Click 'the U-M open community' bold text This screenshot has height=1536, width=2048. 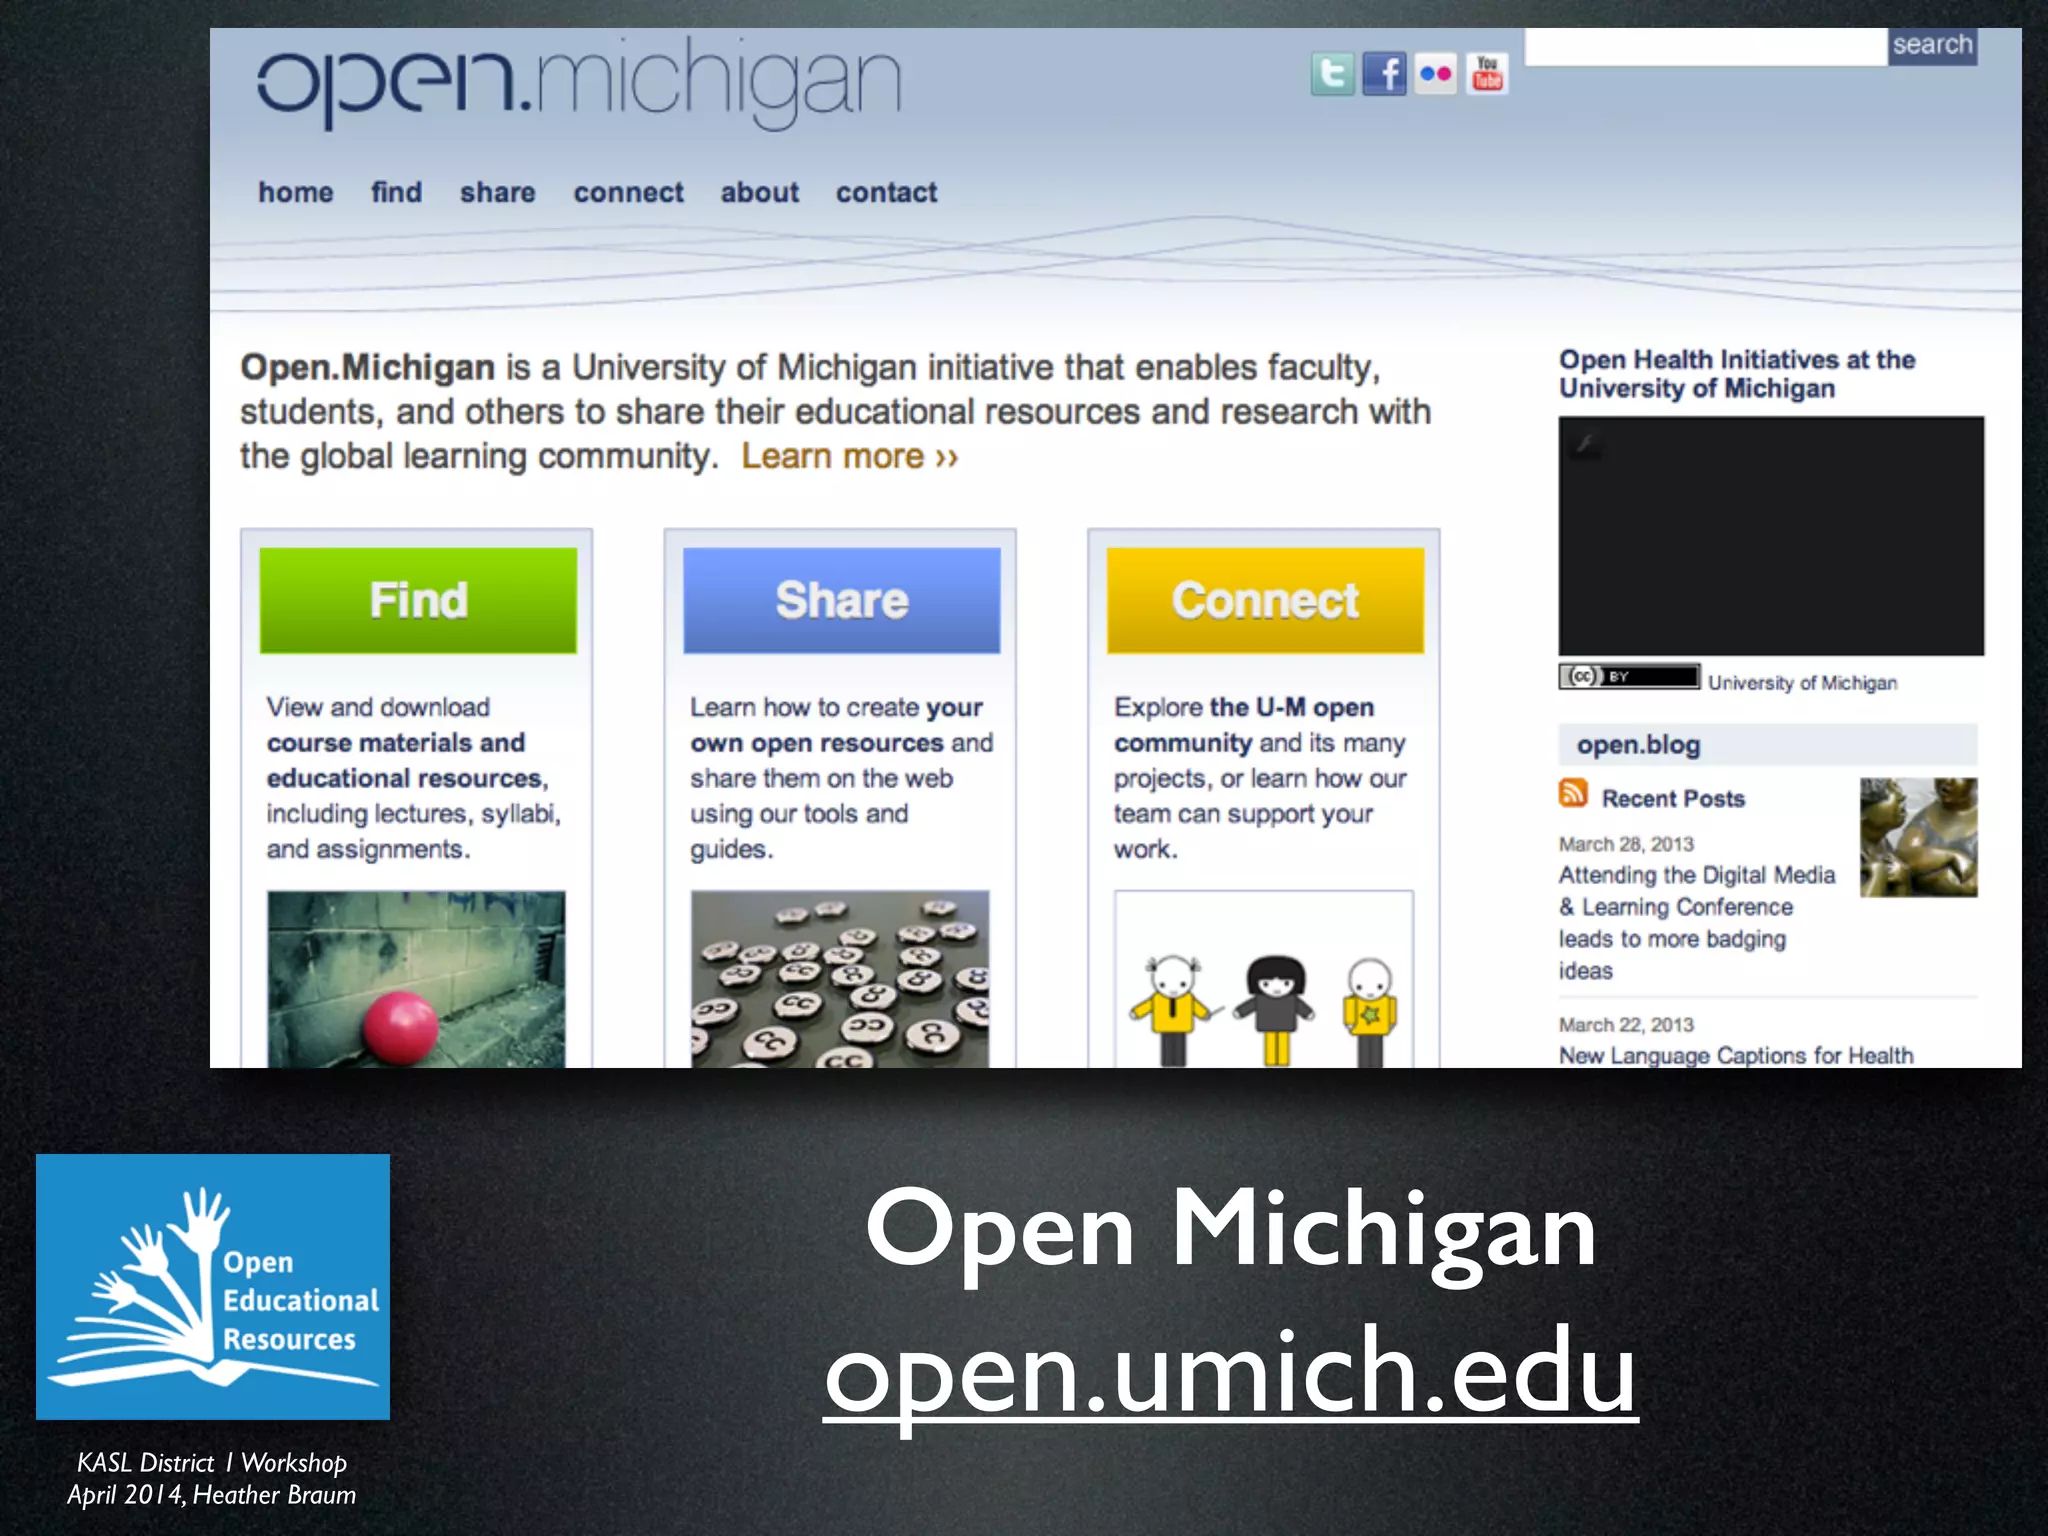1244,725
